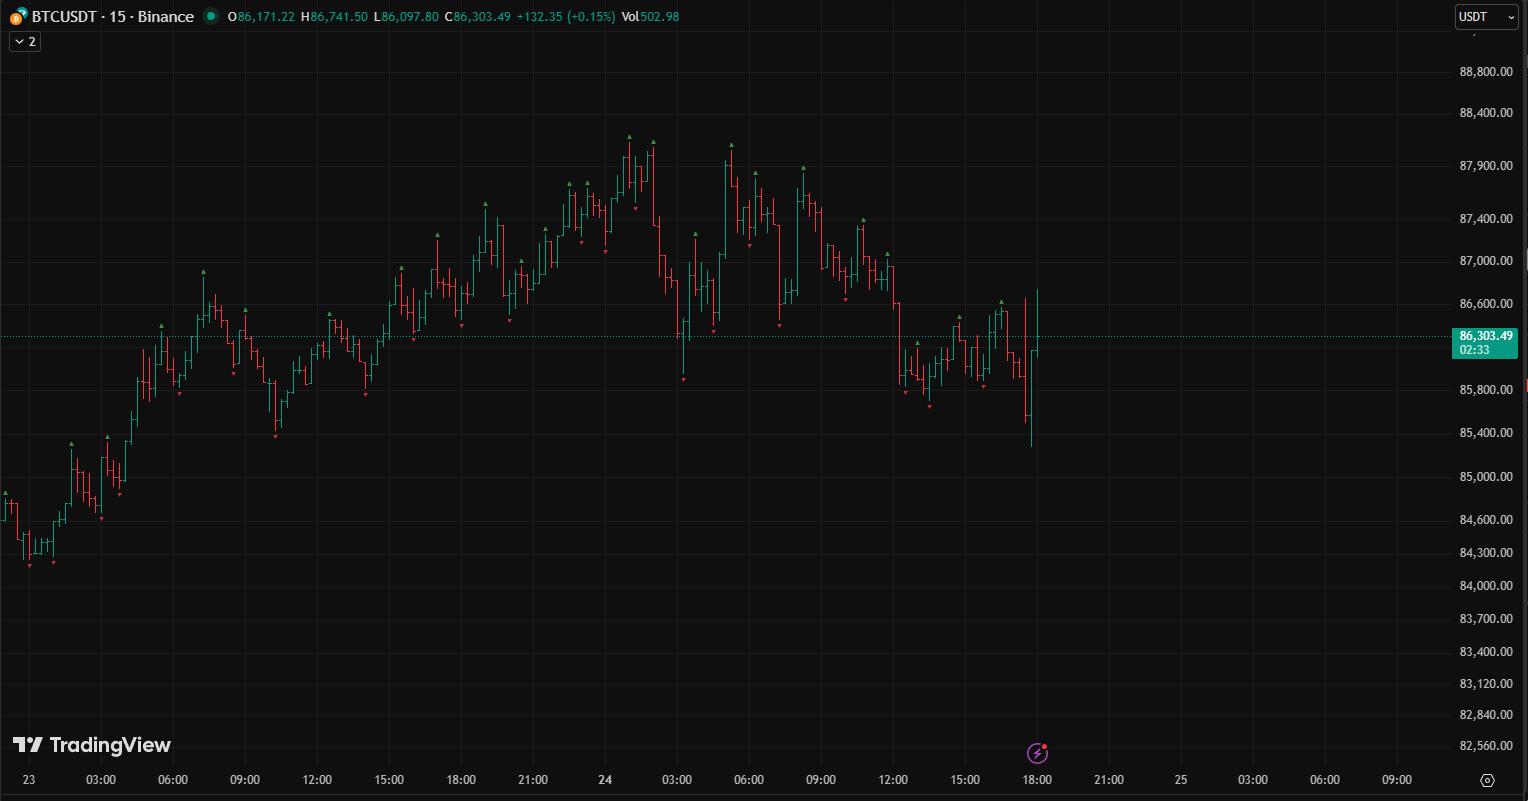Click date 24 on the time axis
The image size is (1528, 801).
[604, 780]
